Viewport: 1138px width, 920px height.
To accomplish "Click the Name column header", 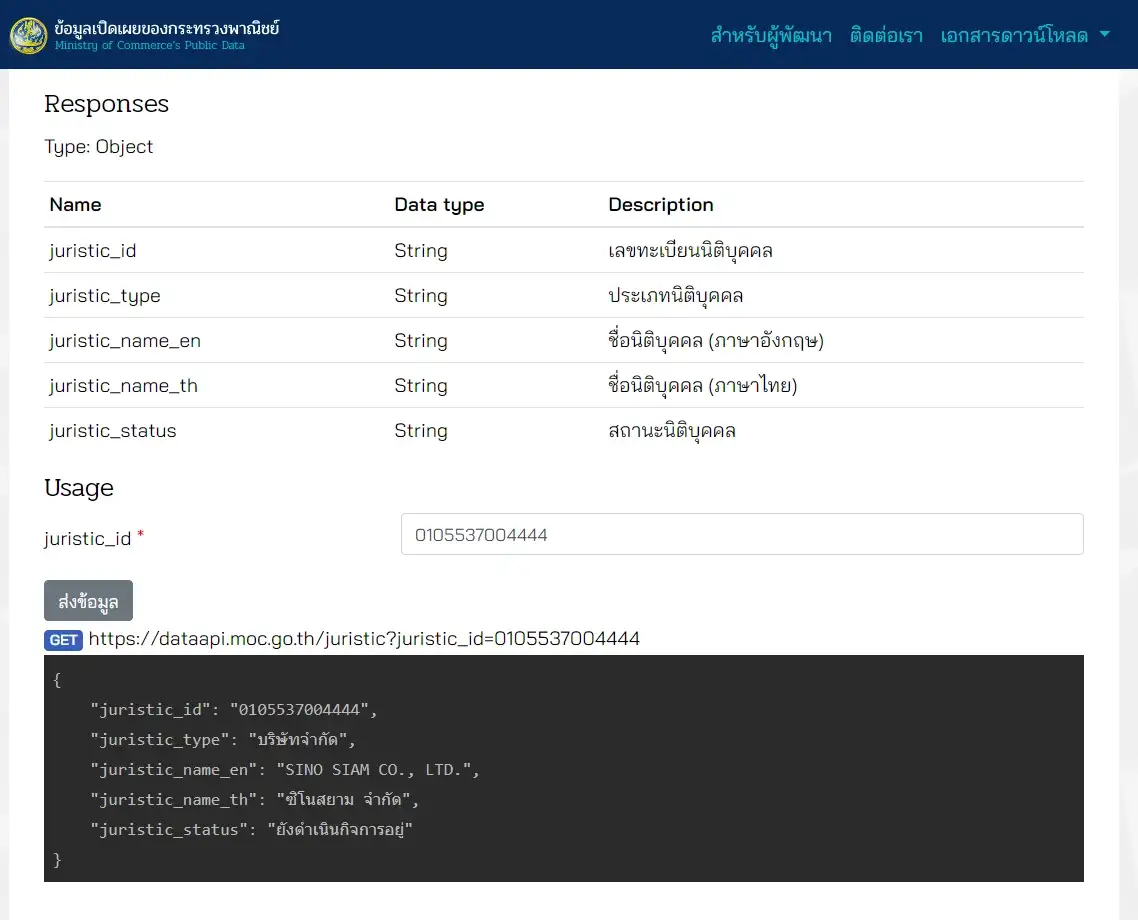I will click(75, 205).
